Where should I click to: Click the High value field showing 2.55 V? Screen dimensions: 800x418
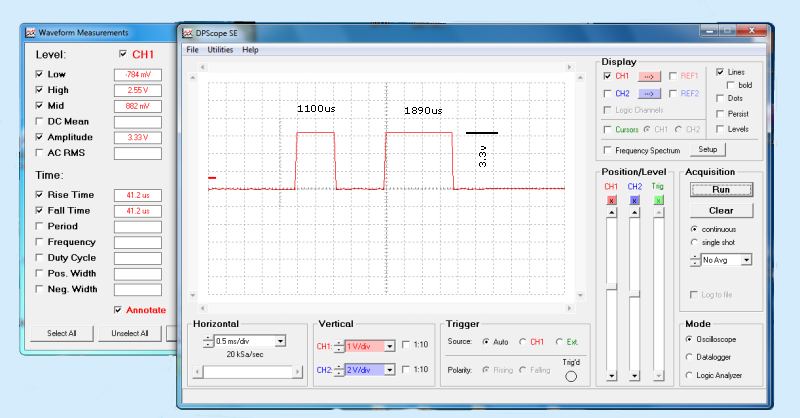click(138, 90)
